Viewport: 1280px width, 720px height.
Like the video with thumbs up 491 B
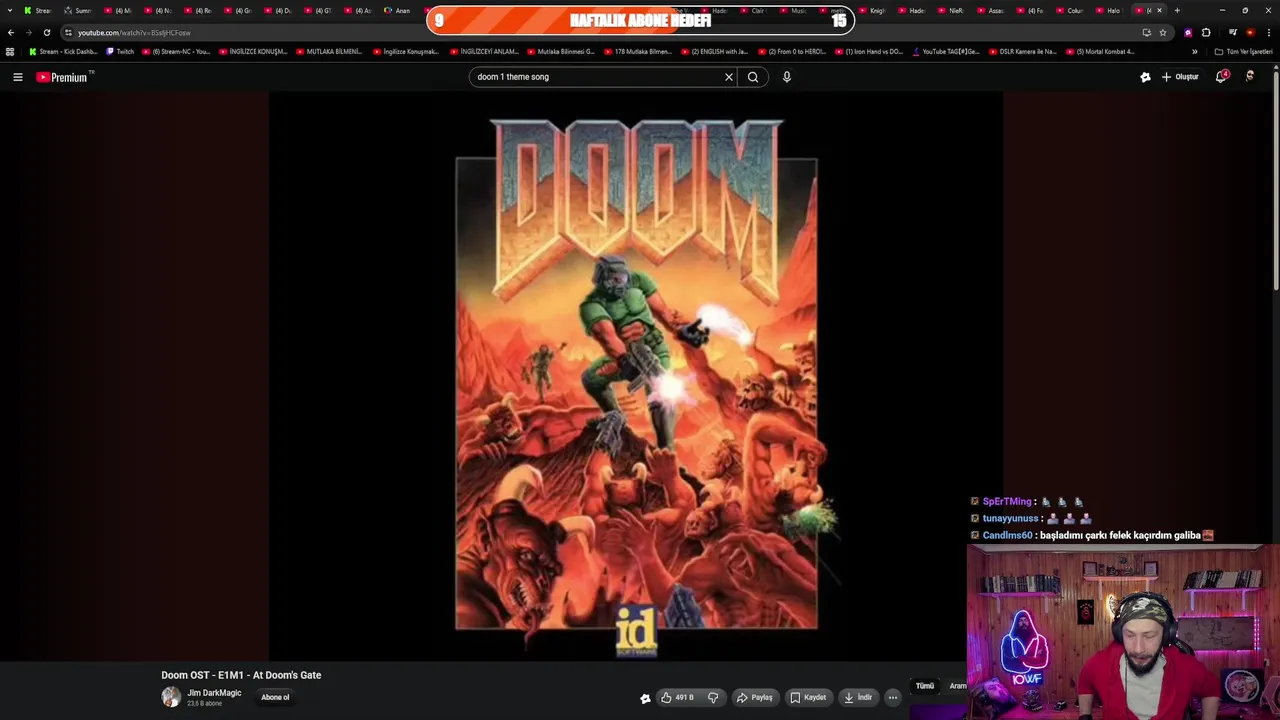coord(677,698)
